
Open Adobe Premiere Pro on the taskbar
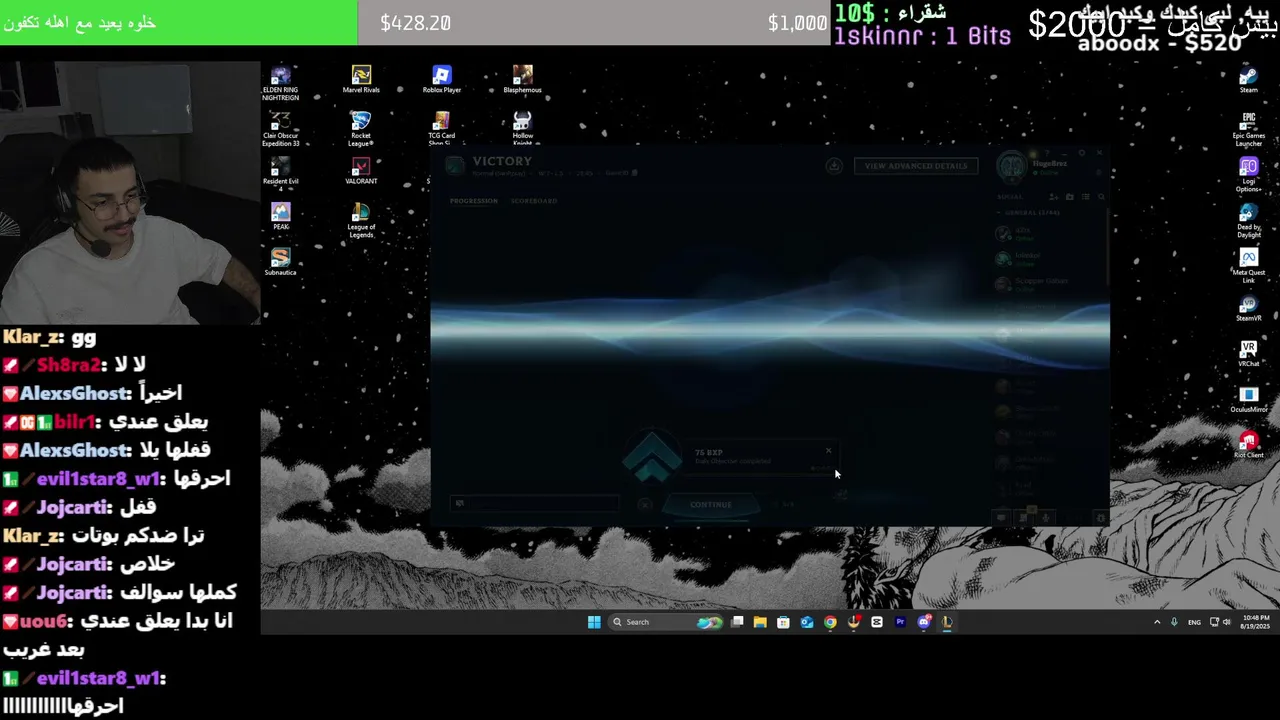[900, 622]
